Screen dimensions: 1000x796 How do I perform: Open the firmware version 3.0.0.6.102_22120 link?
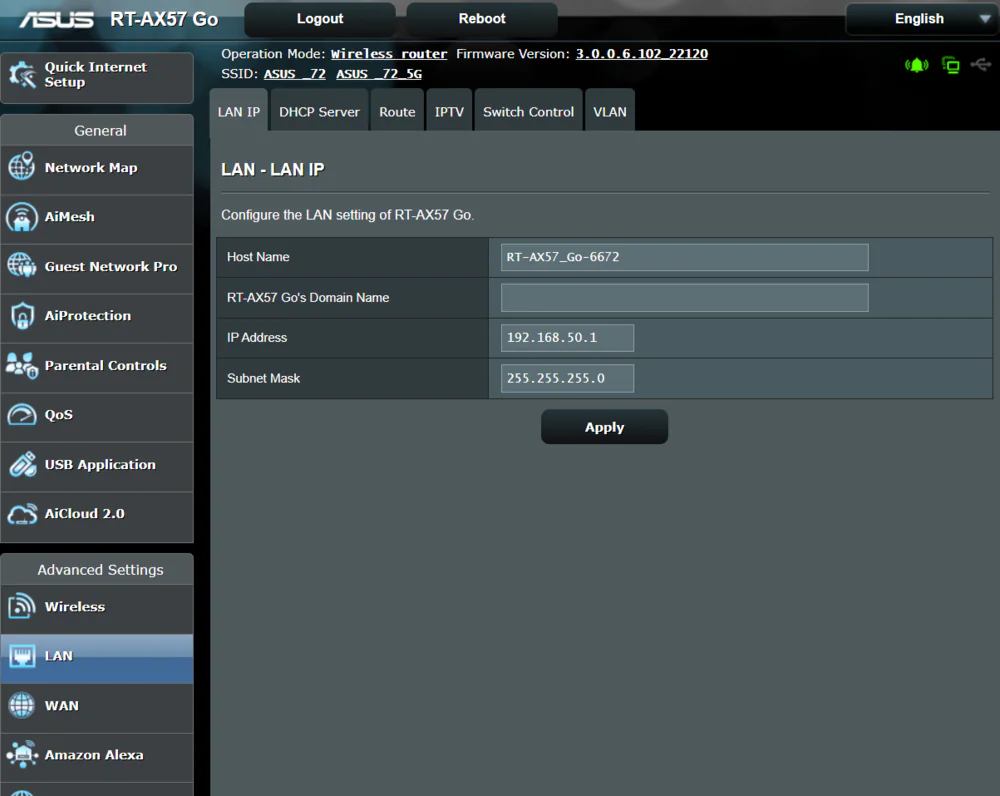coord(642,54)
